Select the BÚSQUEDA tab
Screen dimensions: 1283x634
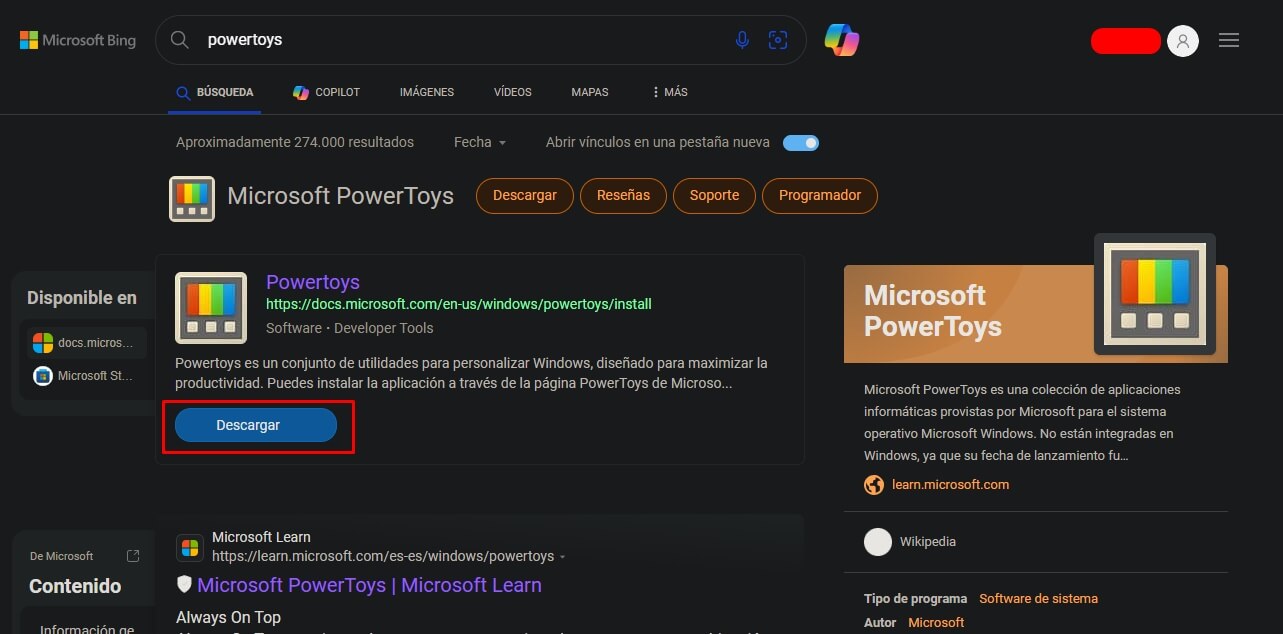click(215, 92)
